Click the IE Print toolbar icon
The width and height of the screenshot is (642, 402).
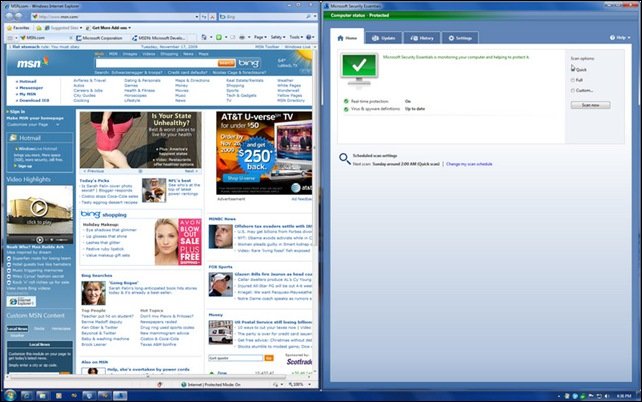pyautogui.click(x=242, y=37)
